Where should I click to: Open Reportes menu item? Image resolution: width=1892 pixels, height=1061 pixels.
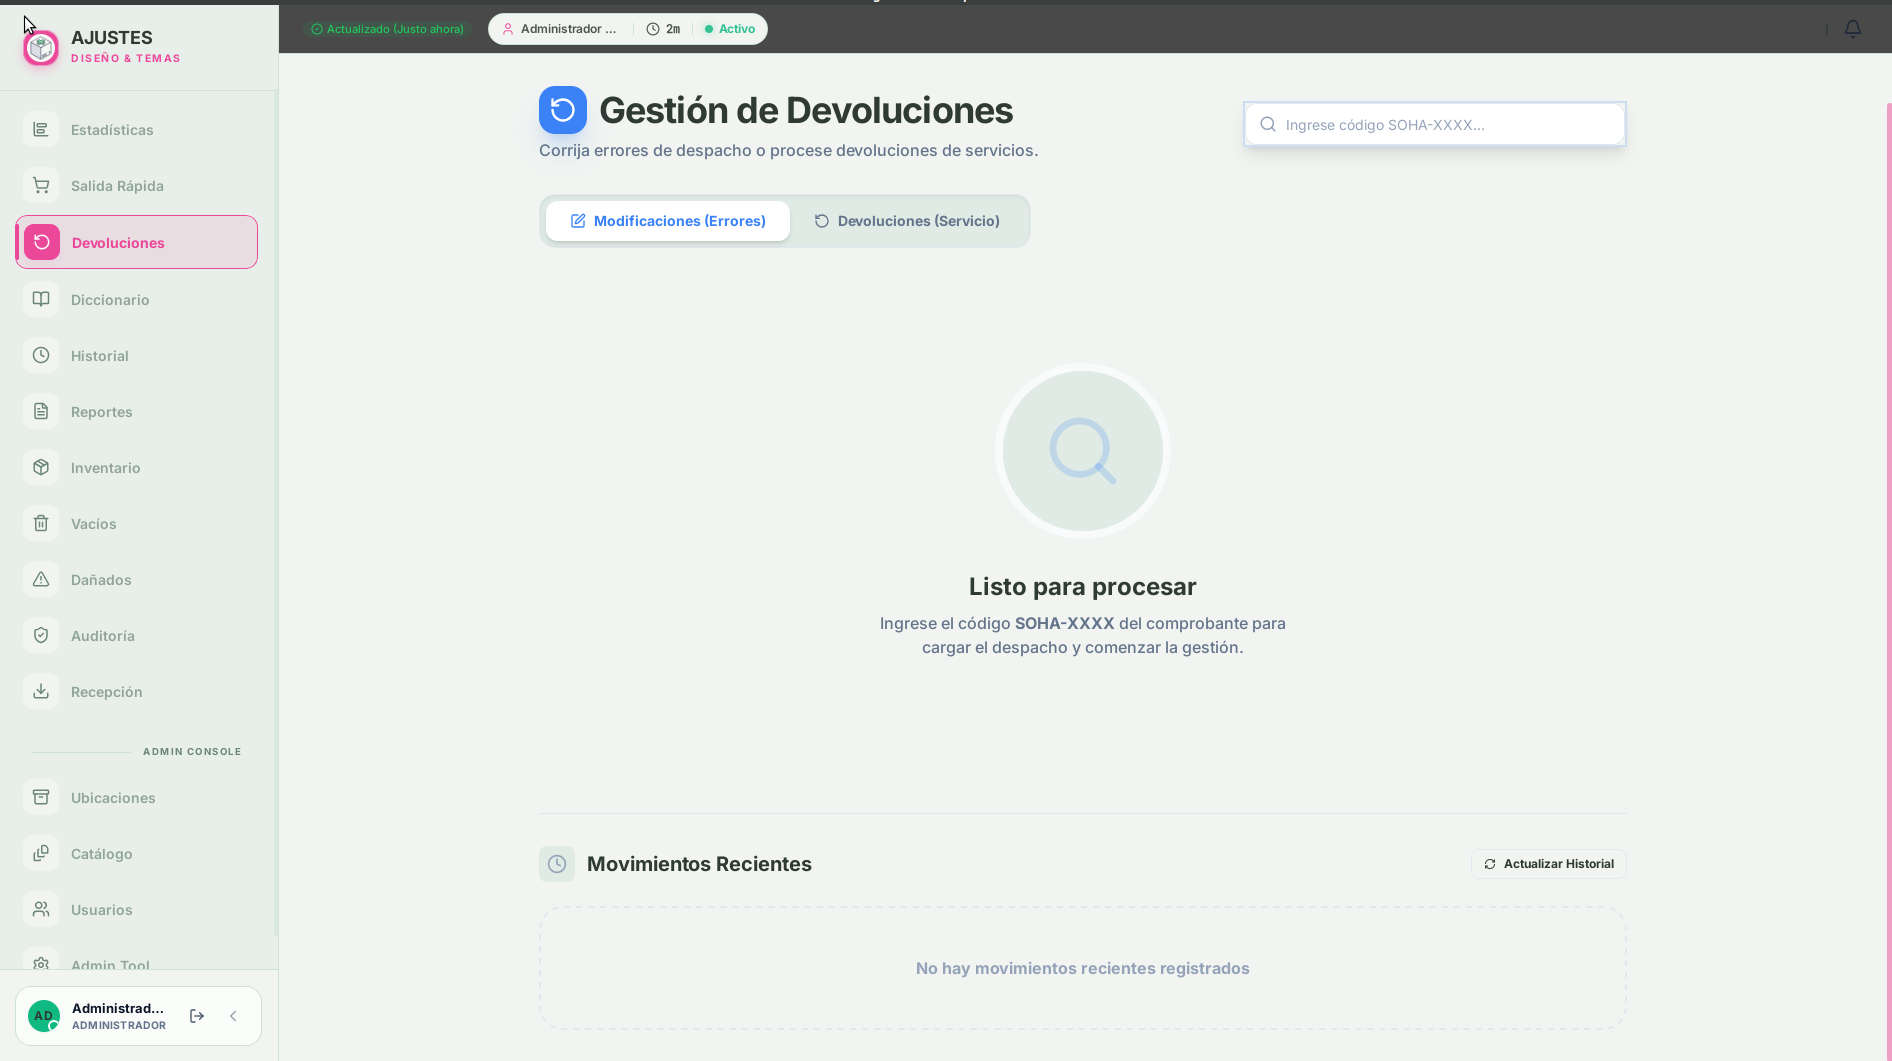coord(137,411)
